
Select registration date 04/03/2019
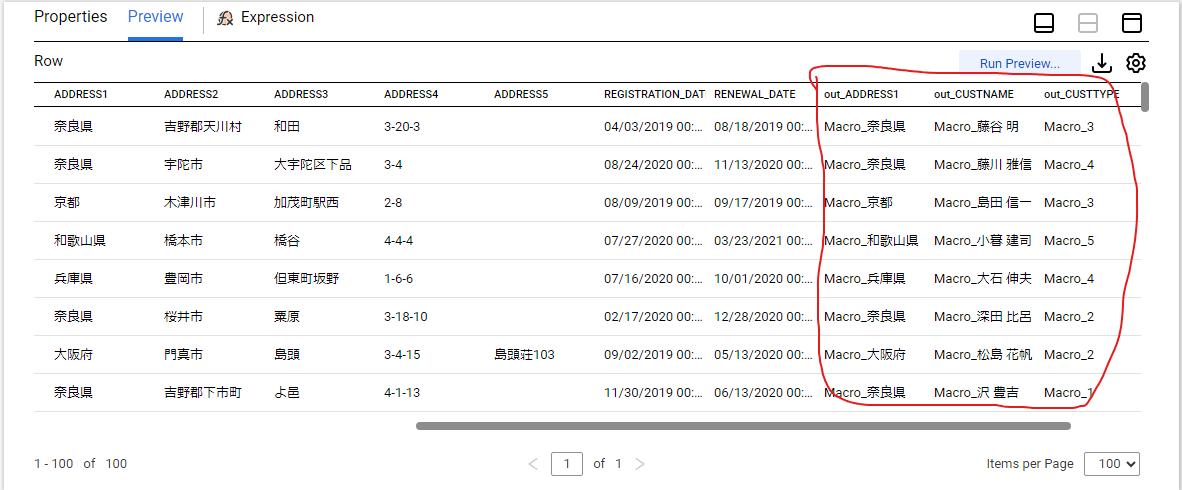click(654, 127)
